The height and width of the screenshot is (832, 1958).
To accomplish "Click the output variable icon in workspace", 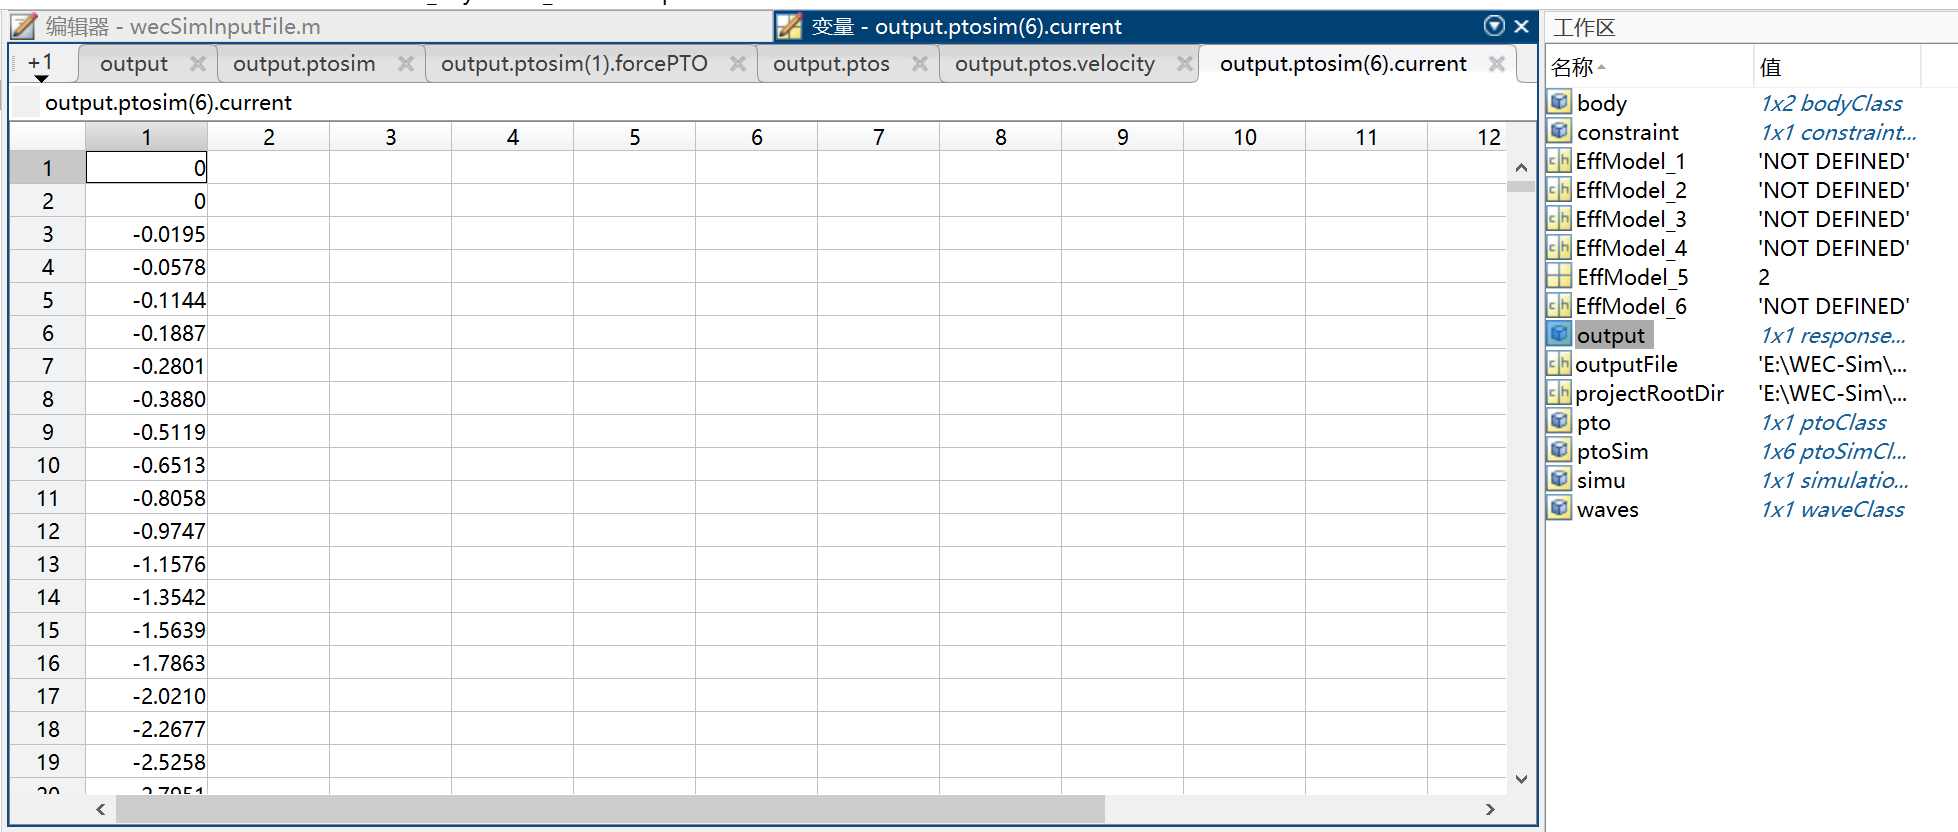I will coord(1559,334).
